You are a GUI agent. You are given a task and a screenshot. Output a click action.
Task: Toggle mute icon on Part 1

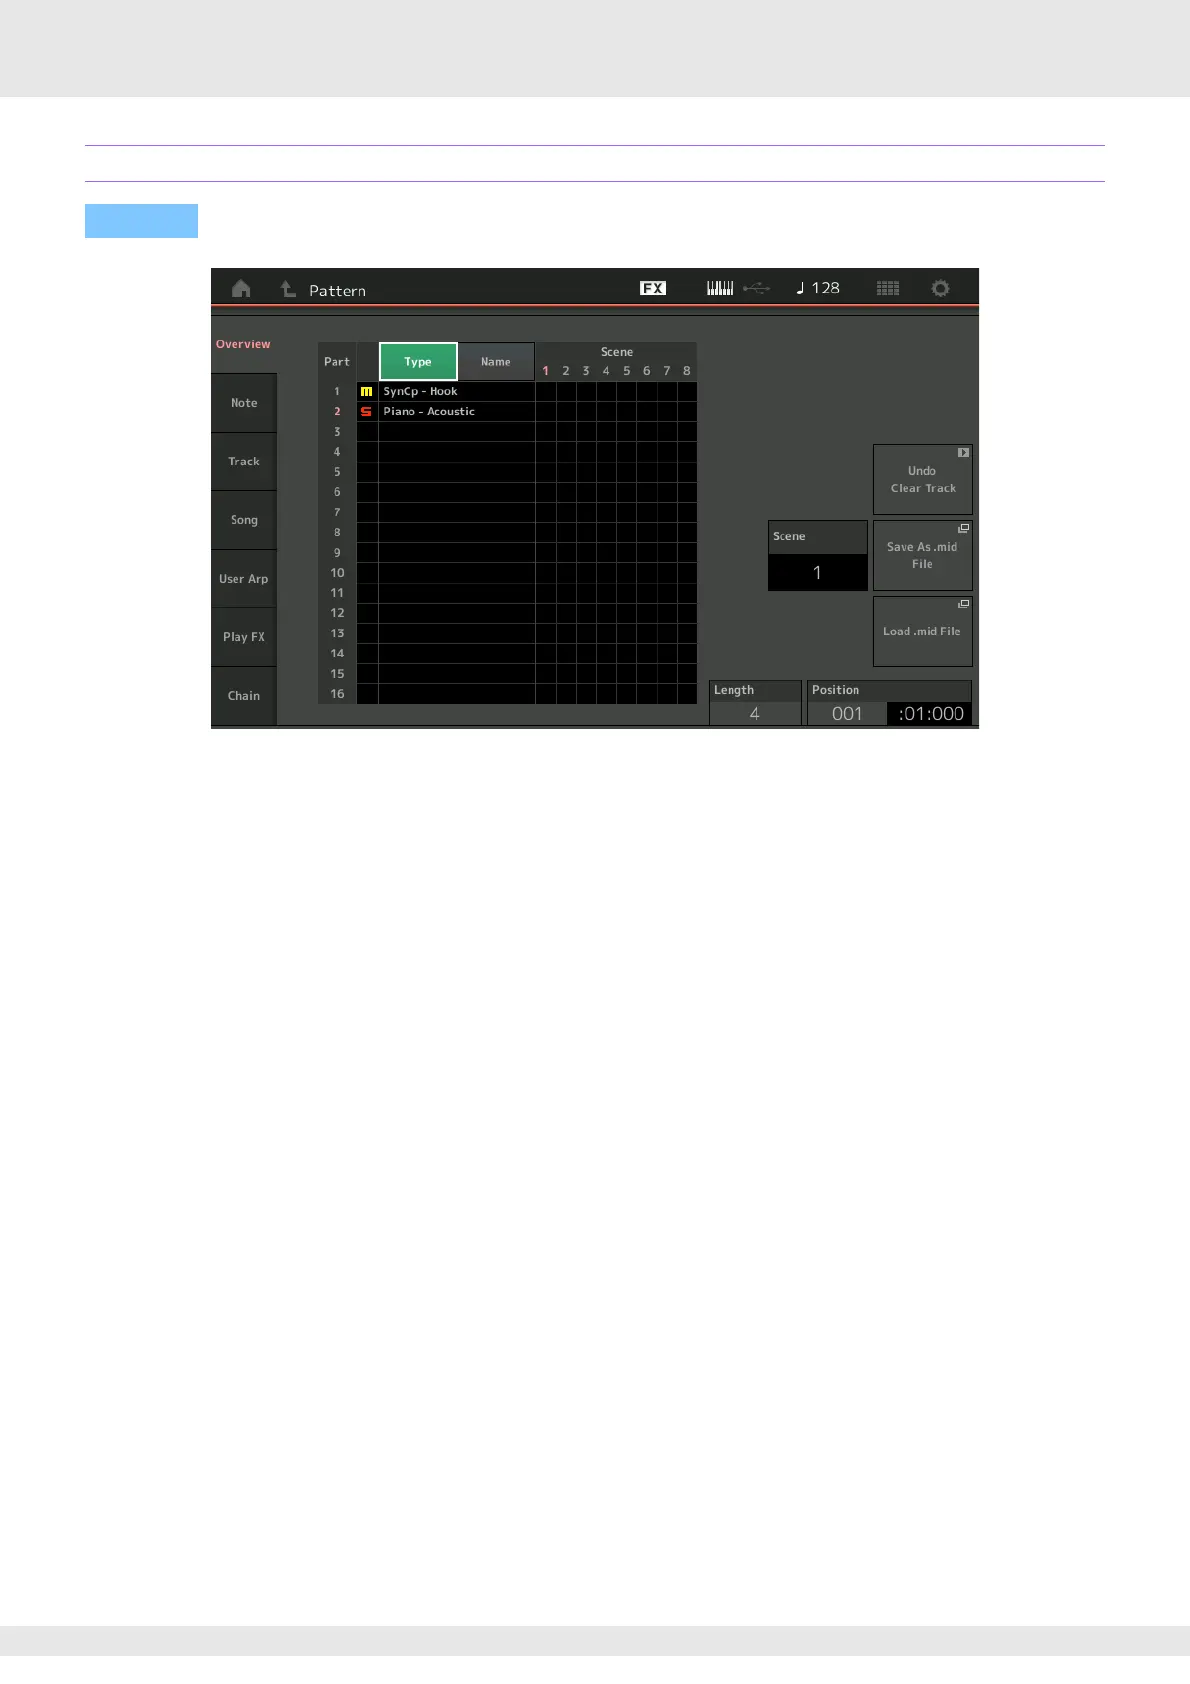(367, 392)
